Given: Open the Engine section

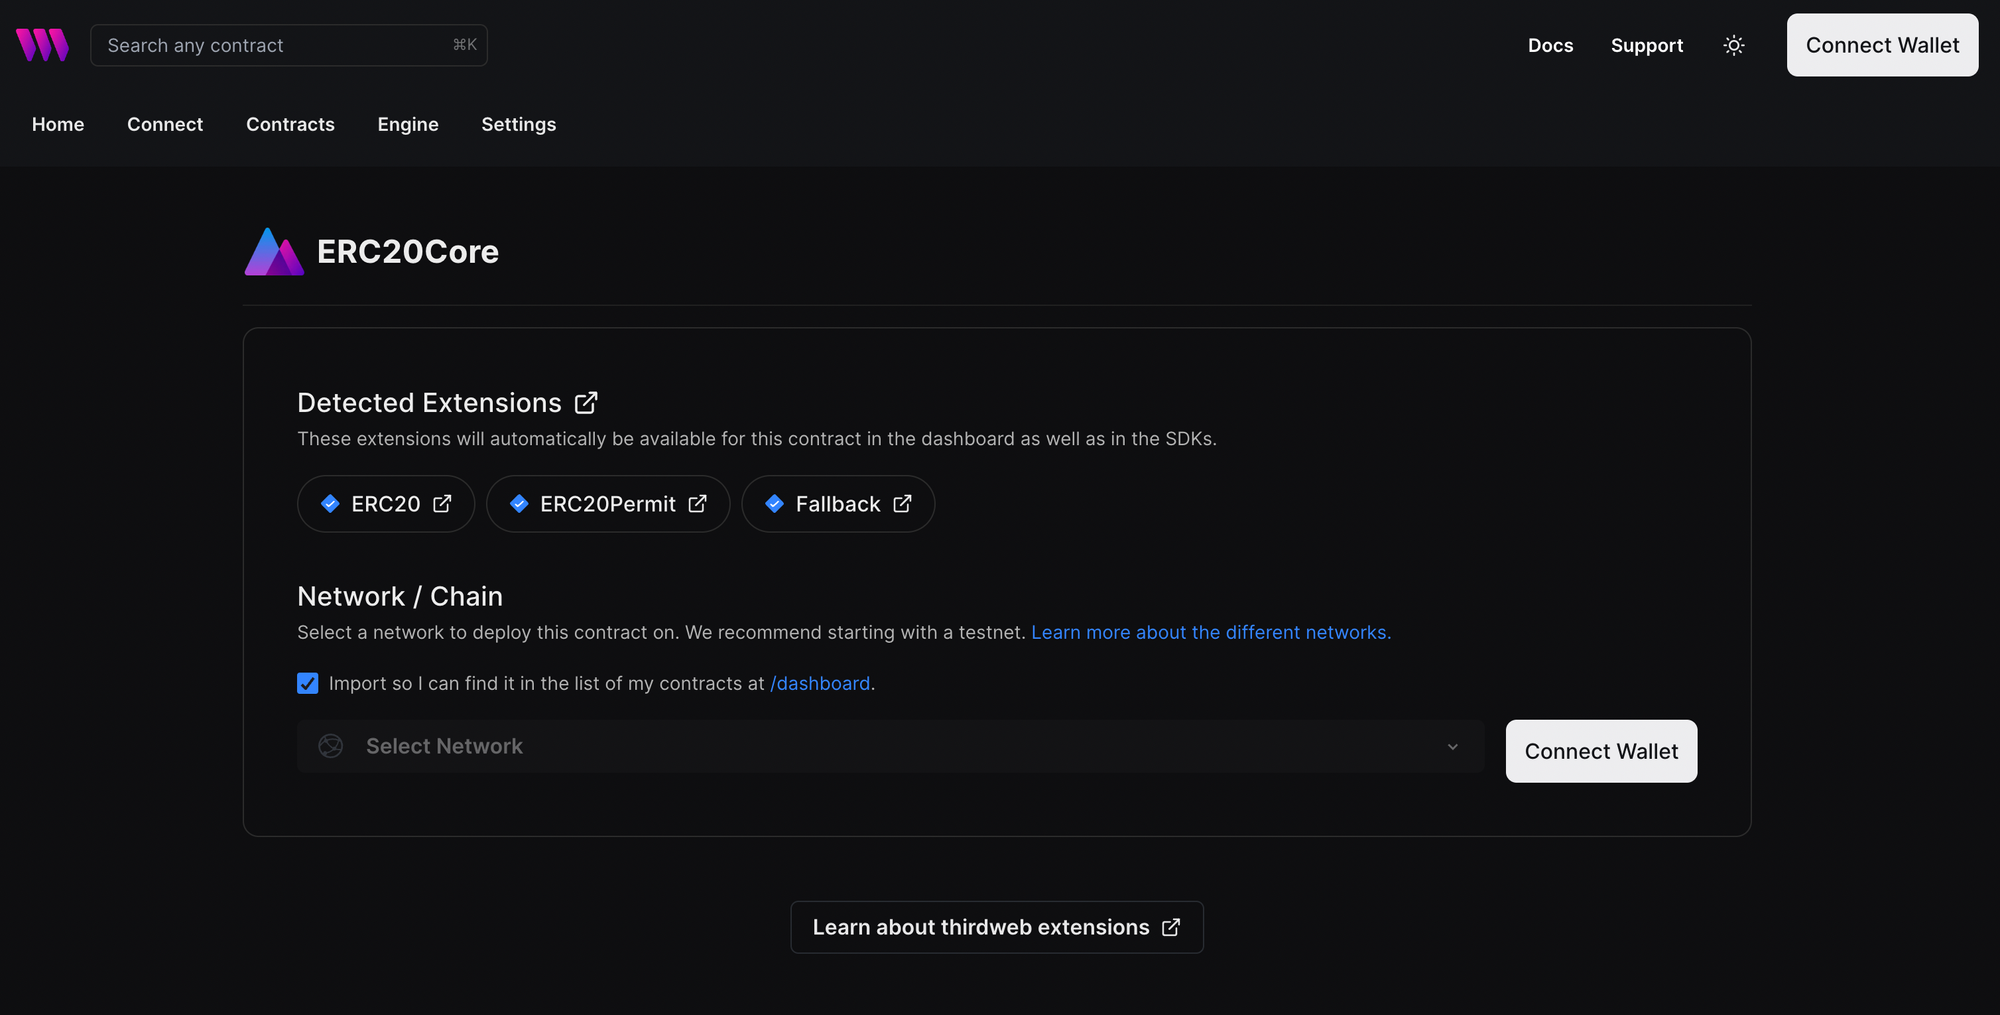Looking at the screenshot, I should click(x=408, y=124).
